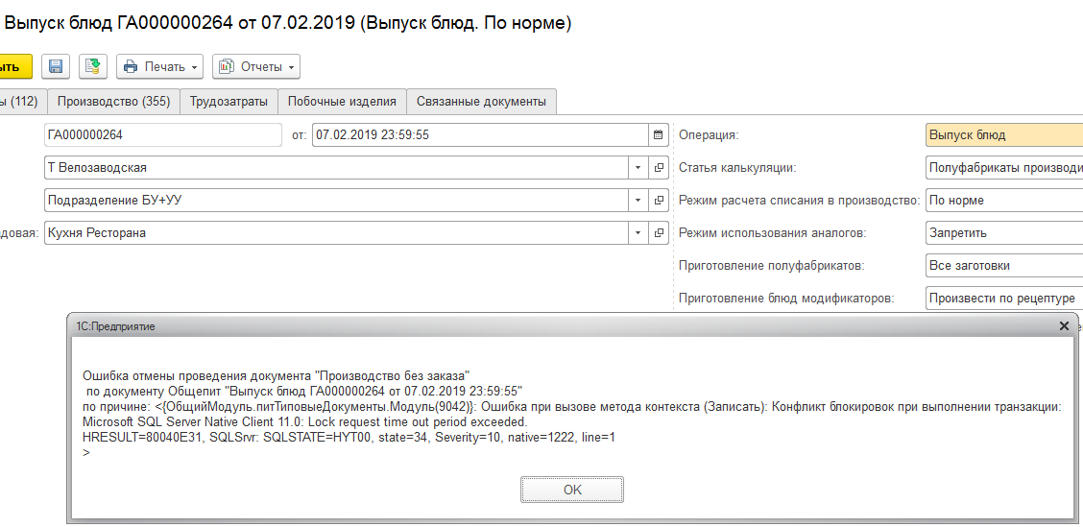Open the Отчеты dropdown menu
The width and height of the screenshot is (1083, 527).
(256, 66)
